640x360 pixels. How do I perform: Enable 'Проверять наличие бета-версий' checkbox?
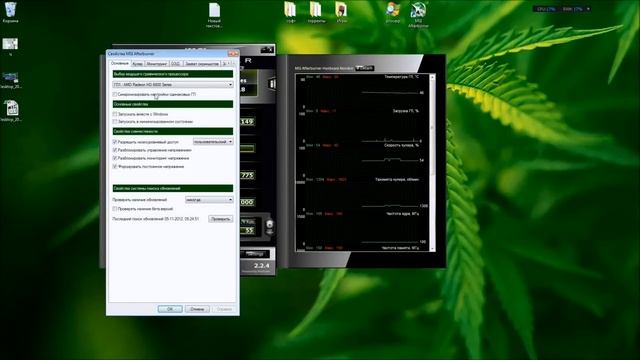tap(115, 209)
